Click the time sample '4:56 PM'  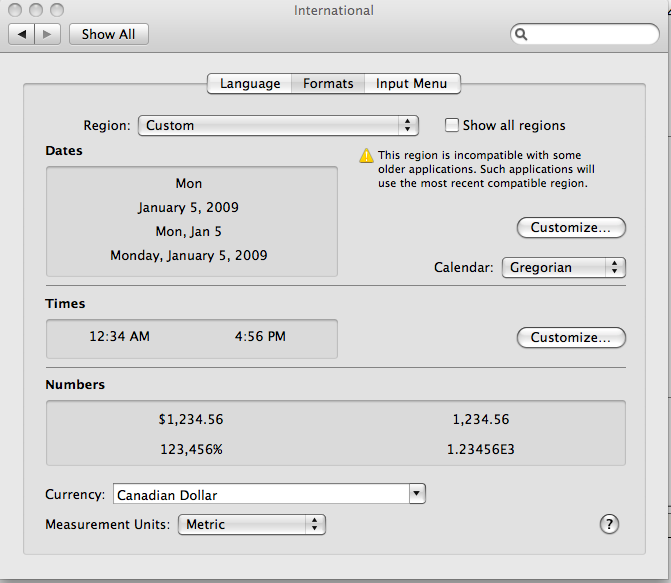[260, 336]
